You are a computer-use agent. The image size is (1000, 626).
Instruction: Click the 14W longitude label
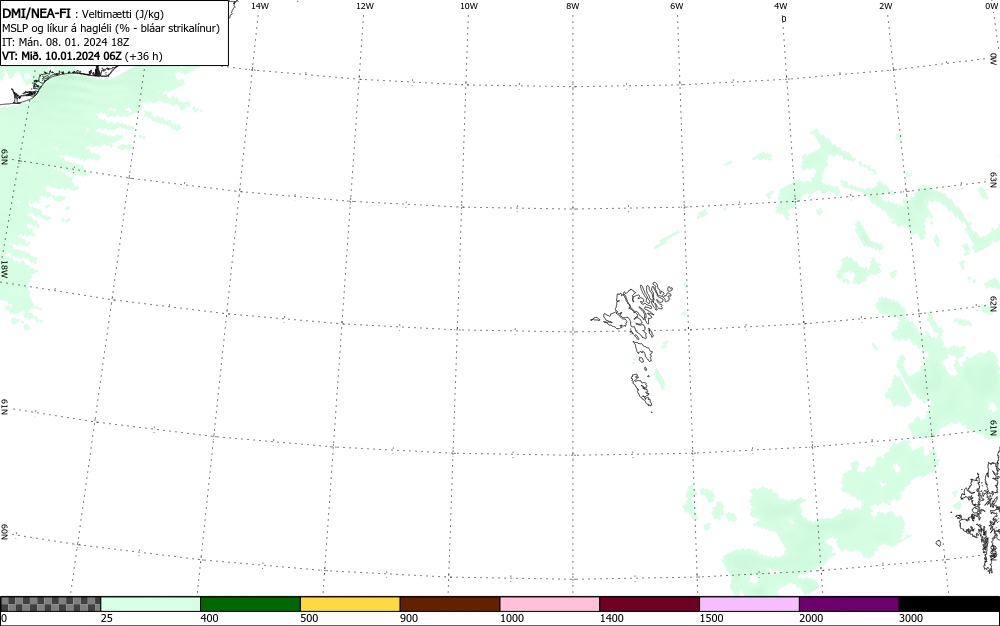260,6
